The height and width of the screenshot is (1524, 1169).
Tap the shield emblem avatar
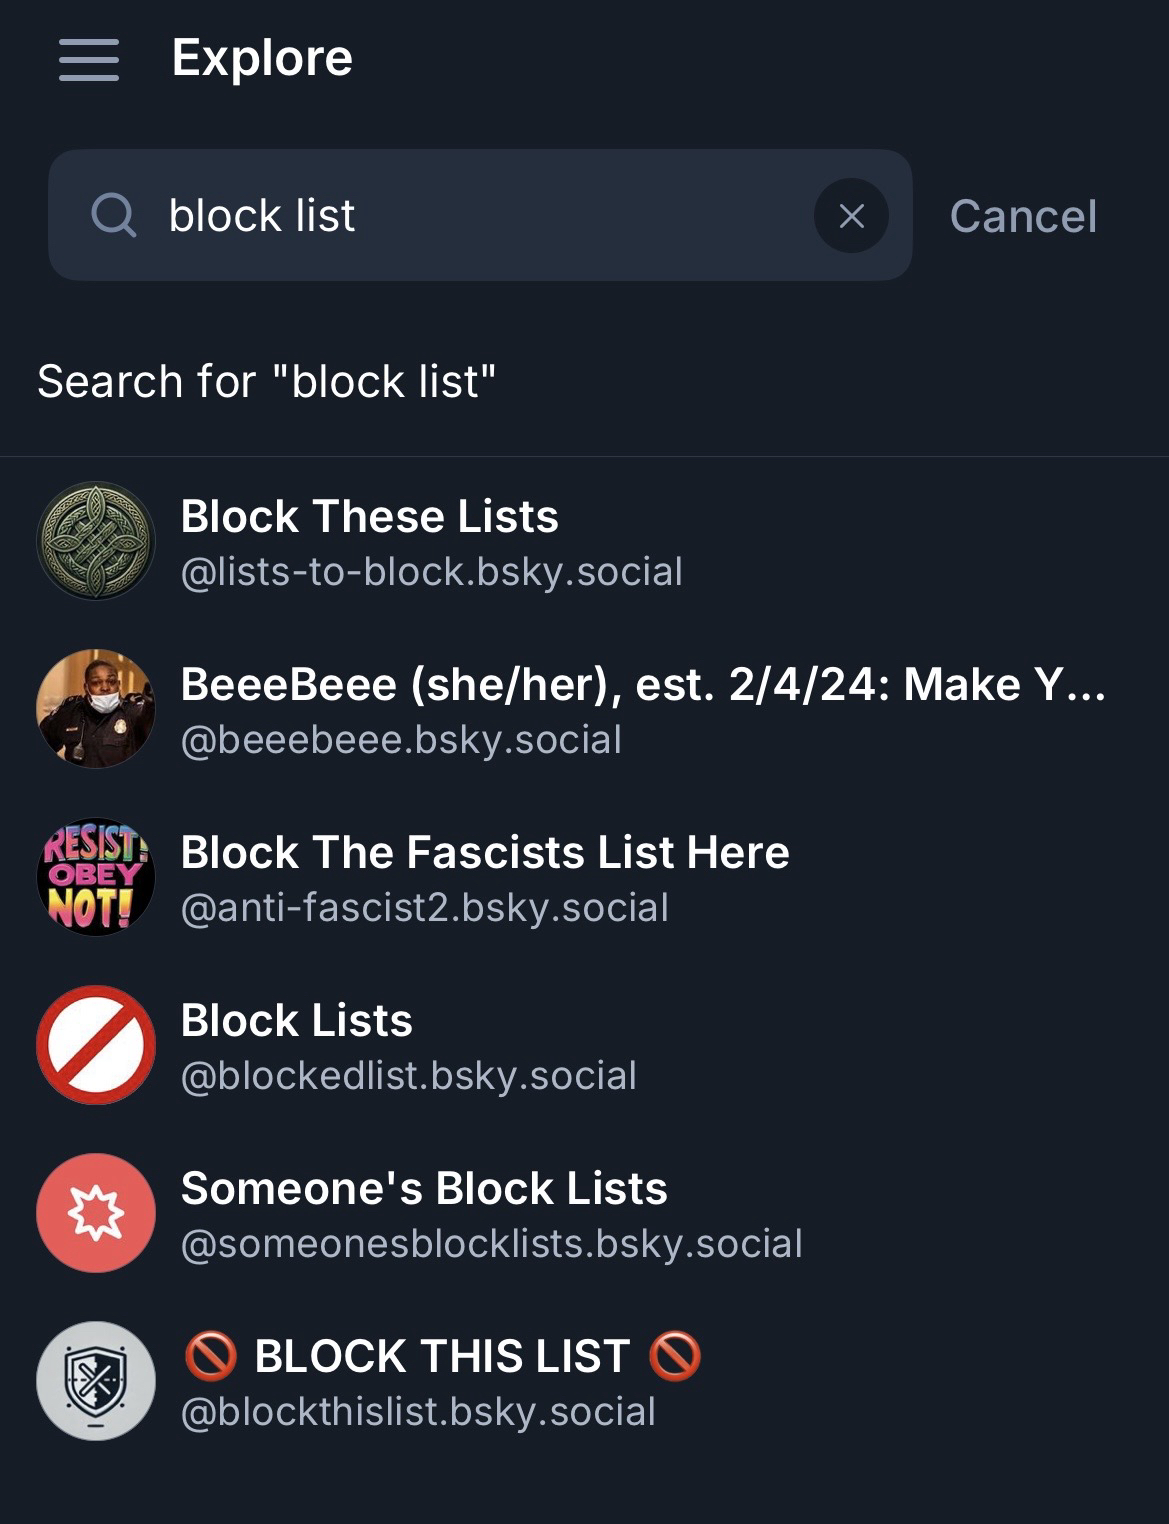point(96,1381)
